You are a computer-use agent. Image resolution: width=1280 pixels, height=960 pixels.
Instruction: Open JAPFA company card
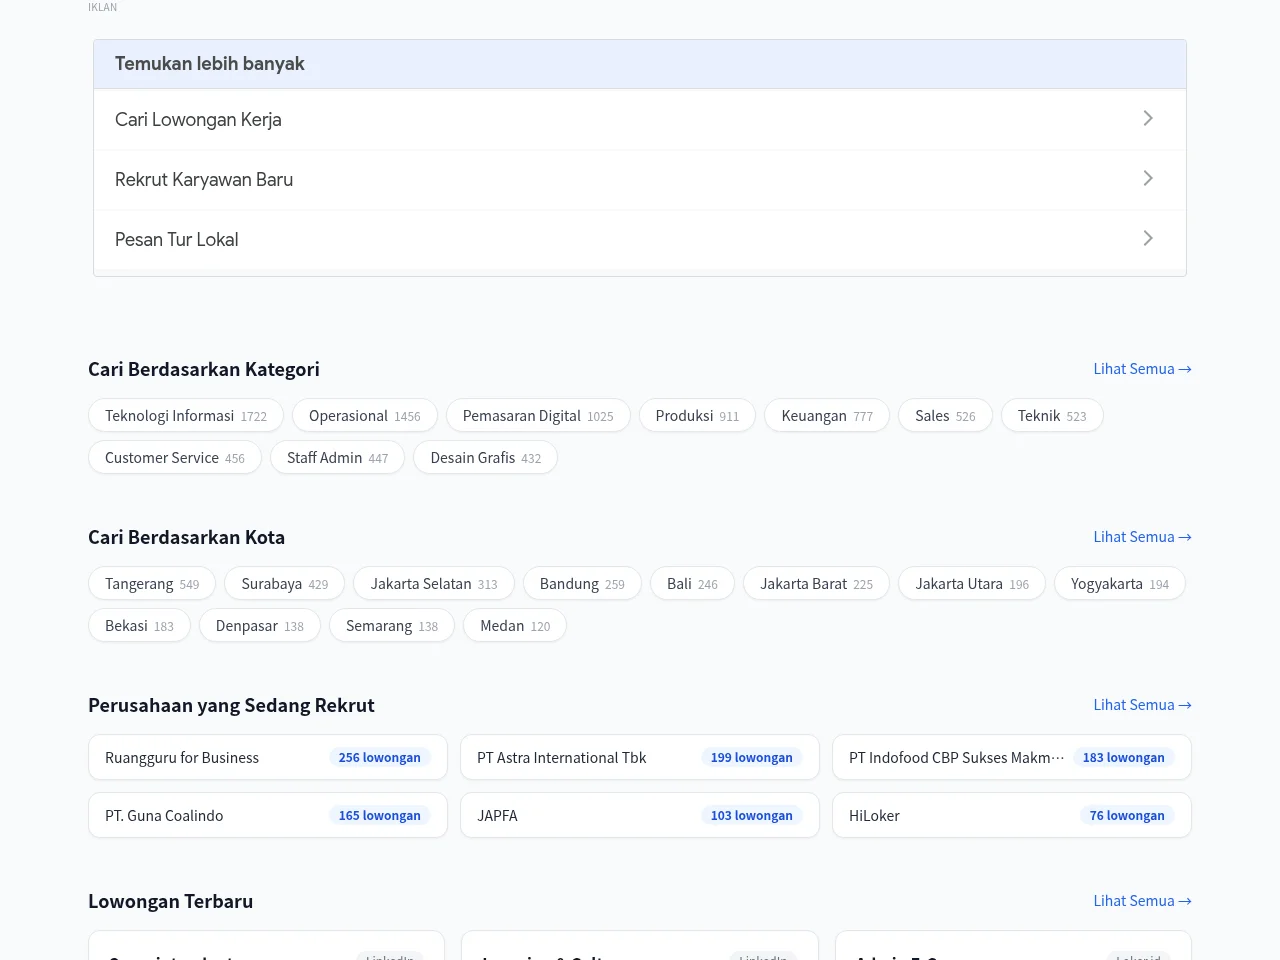(x=640, y=816)
